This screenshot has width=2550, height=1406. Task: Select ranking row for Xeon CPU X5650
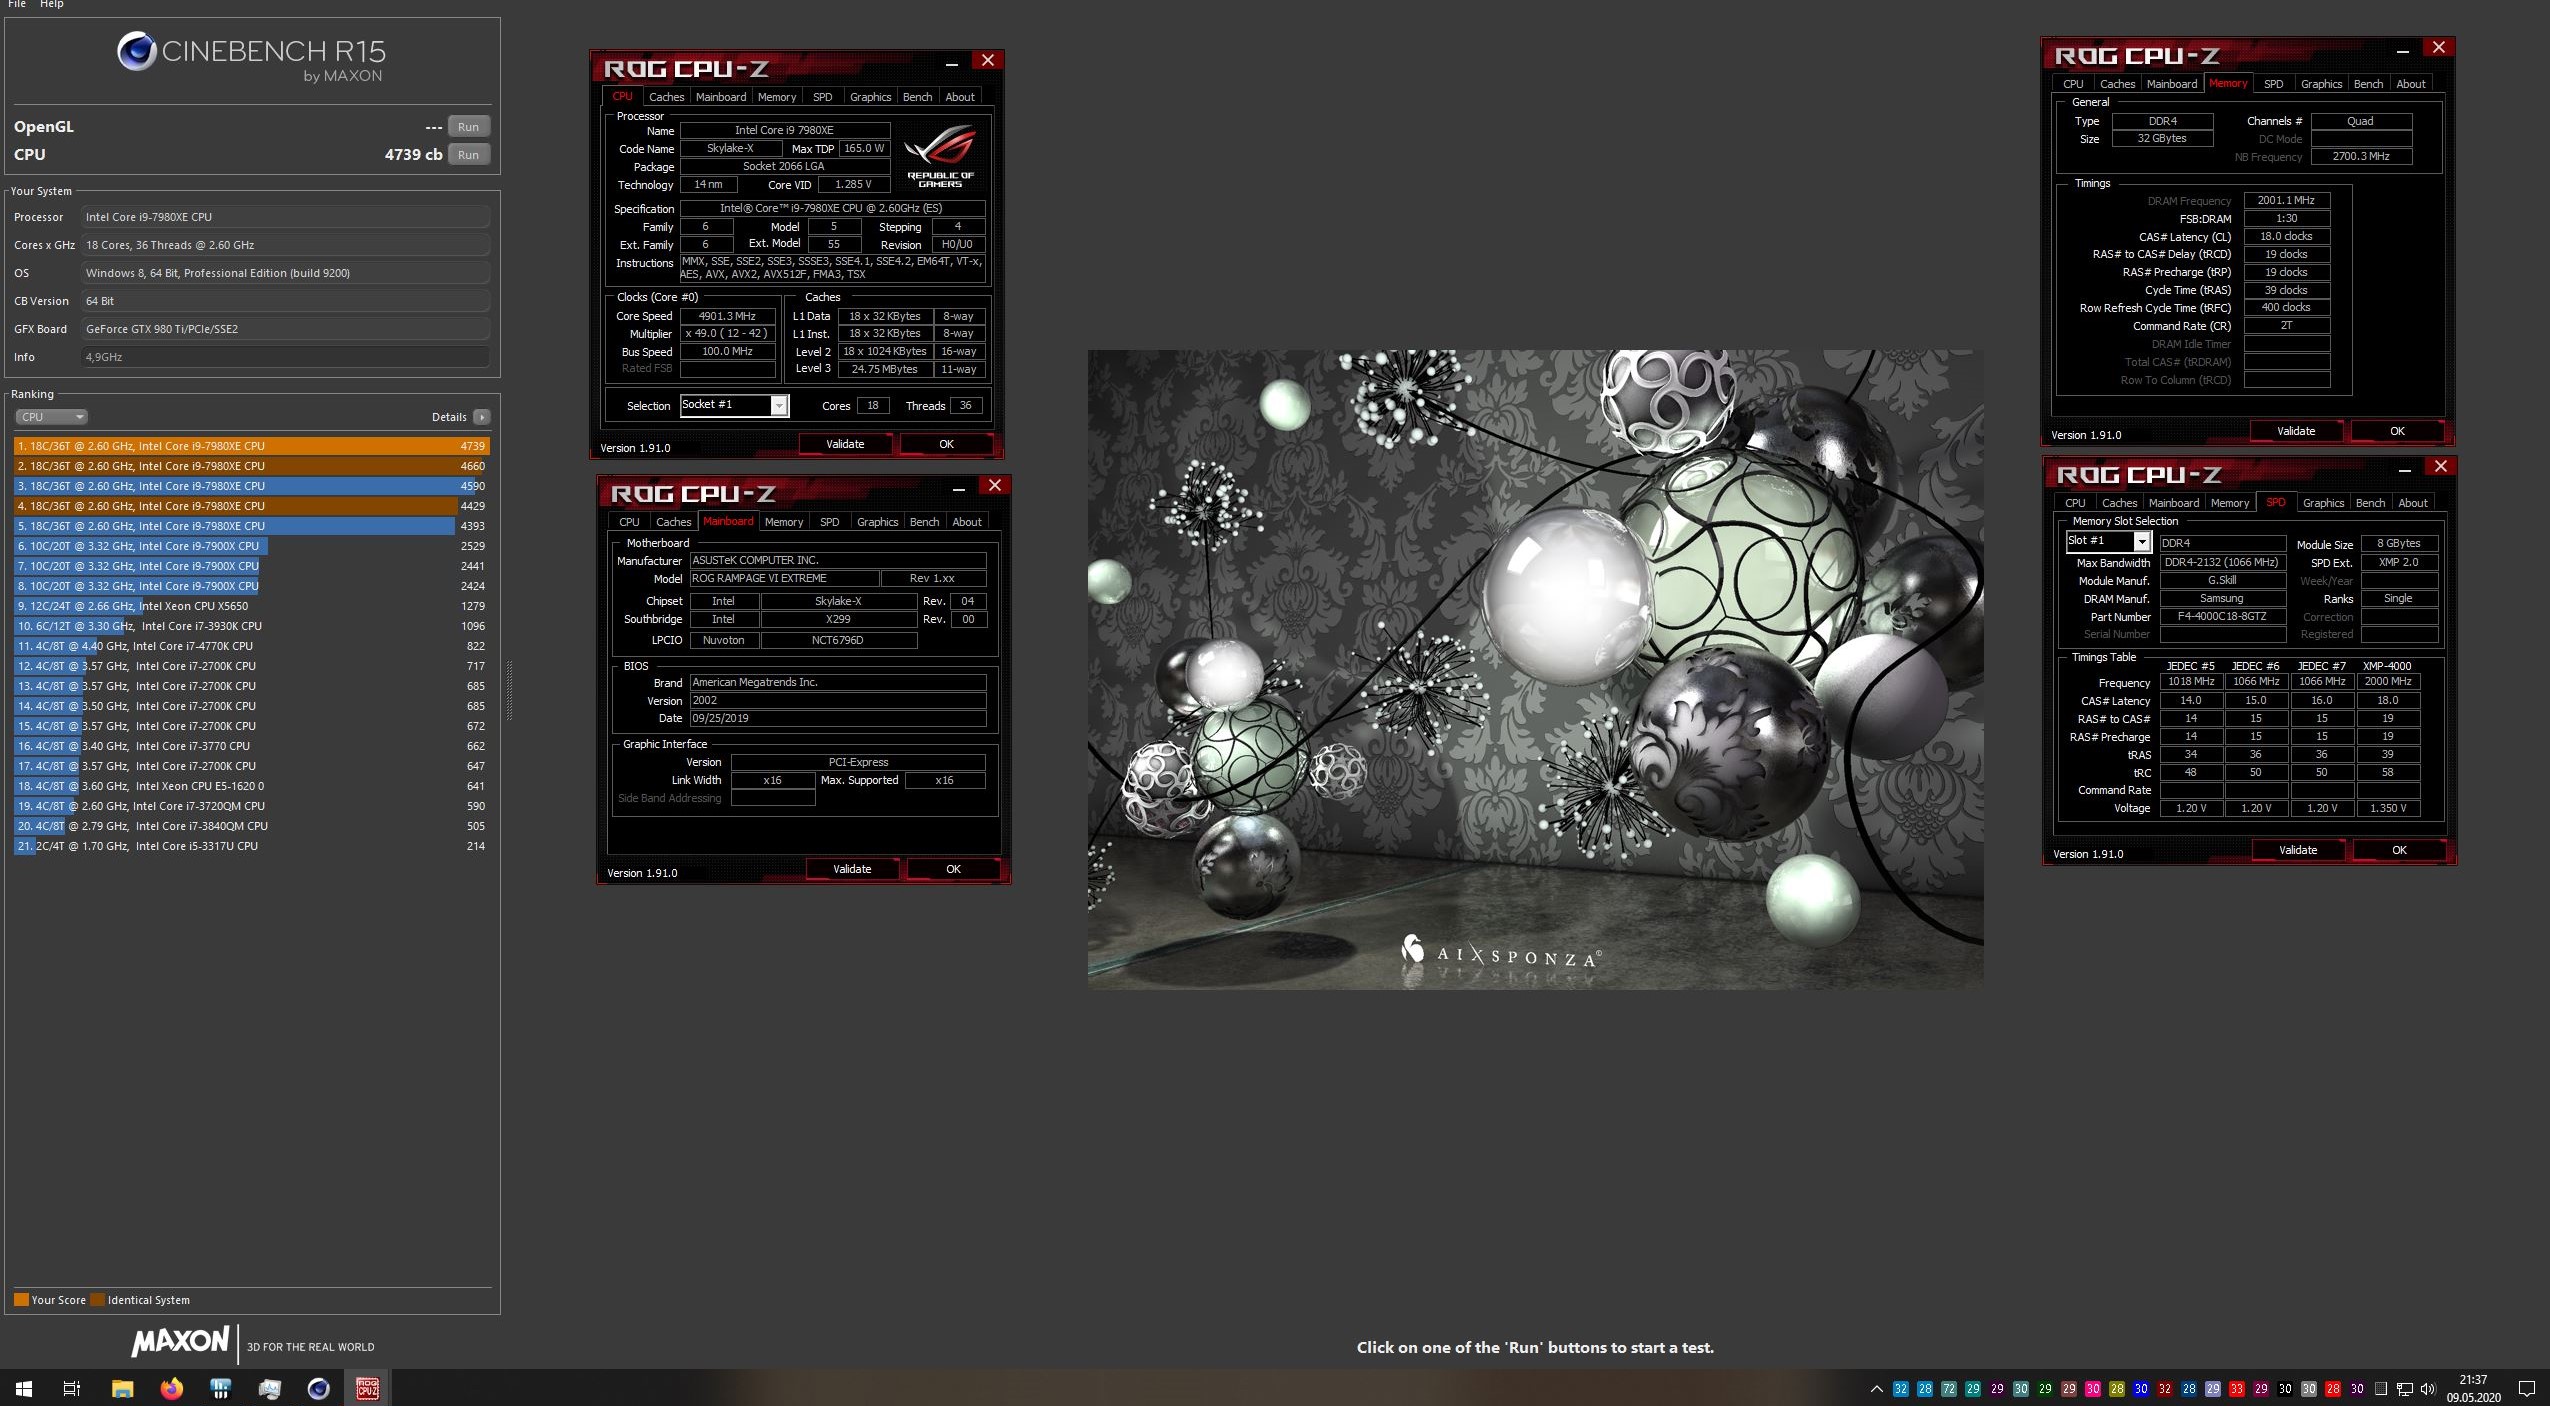[252, 606]
